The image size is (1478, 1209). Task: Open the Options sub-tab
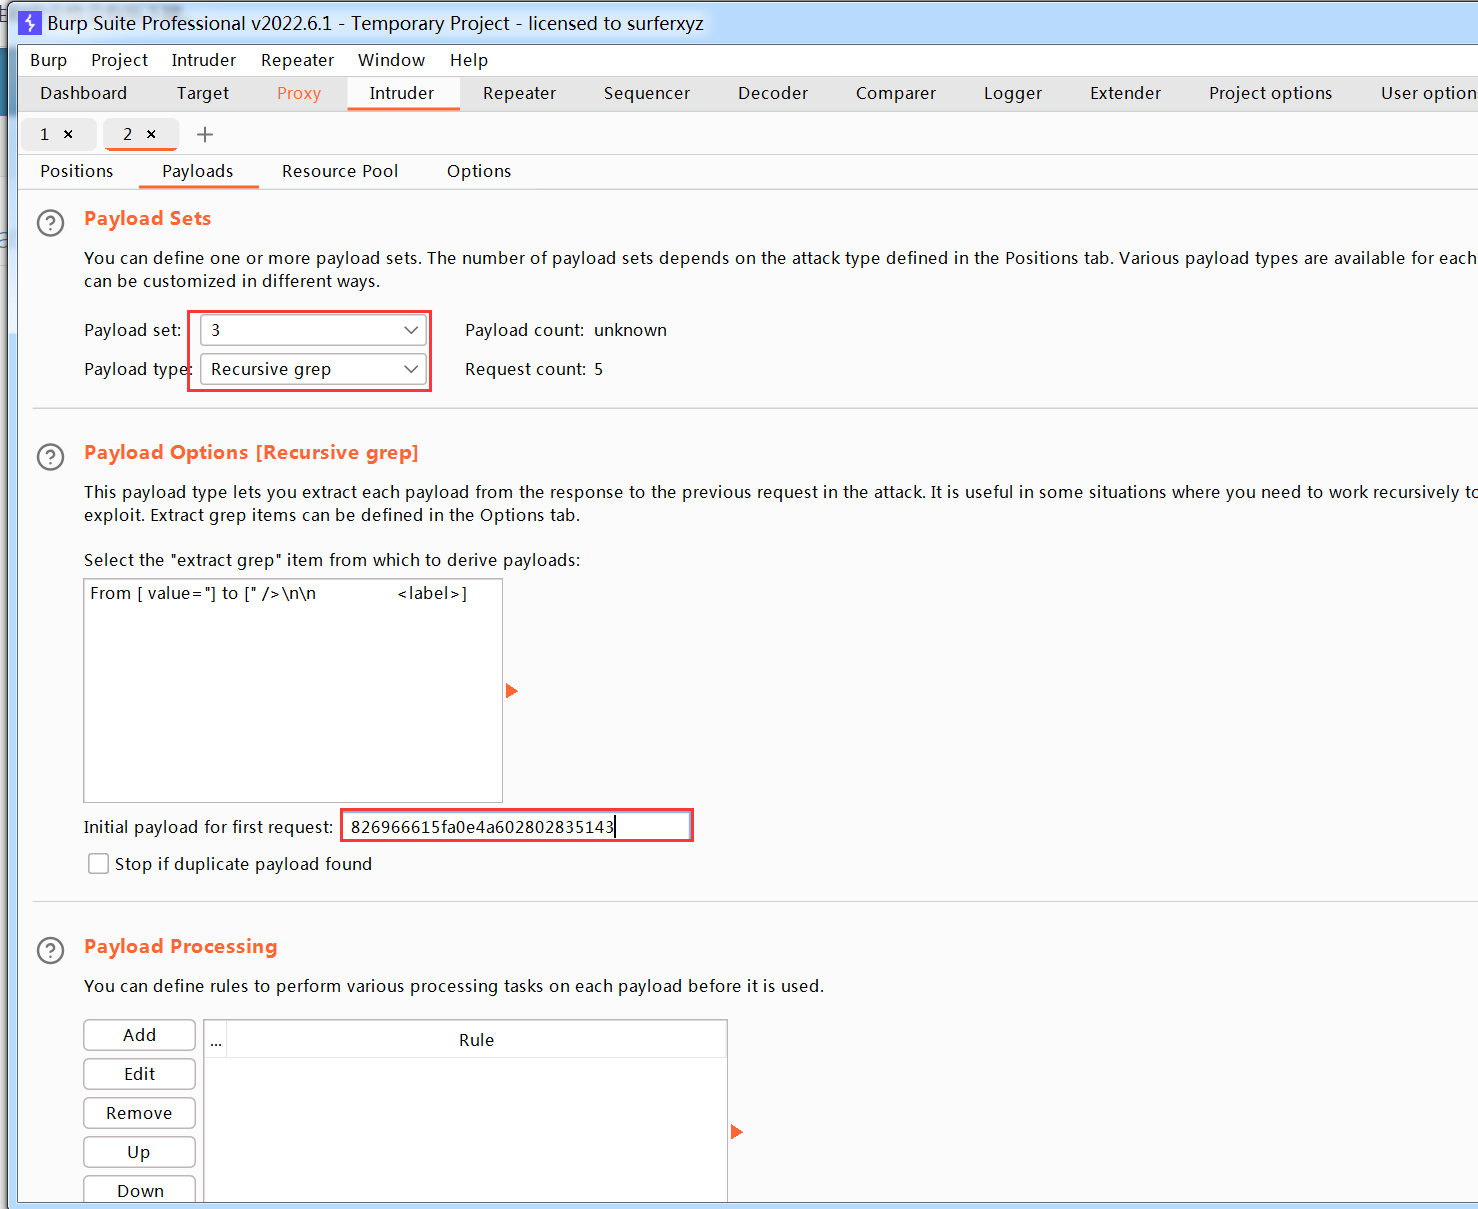click(x=478, y=171)
